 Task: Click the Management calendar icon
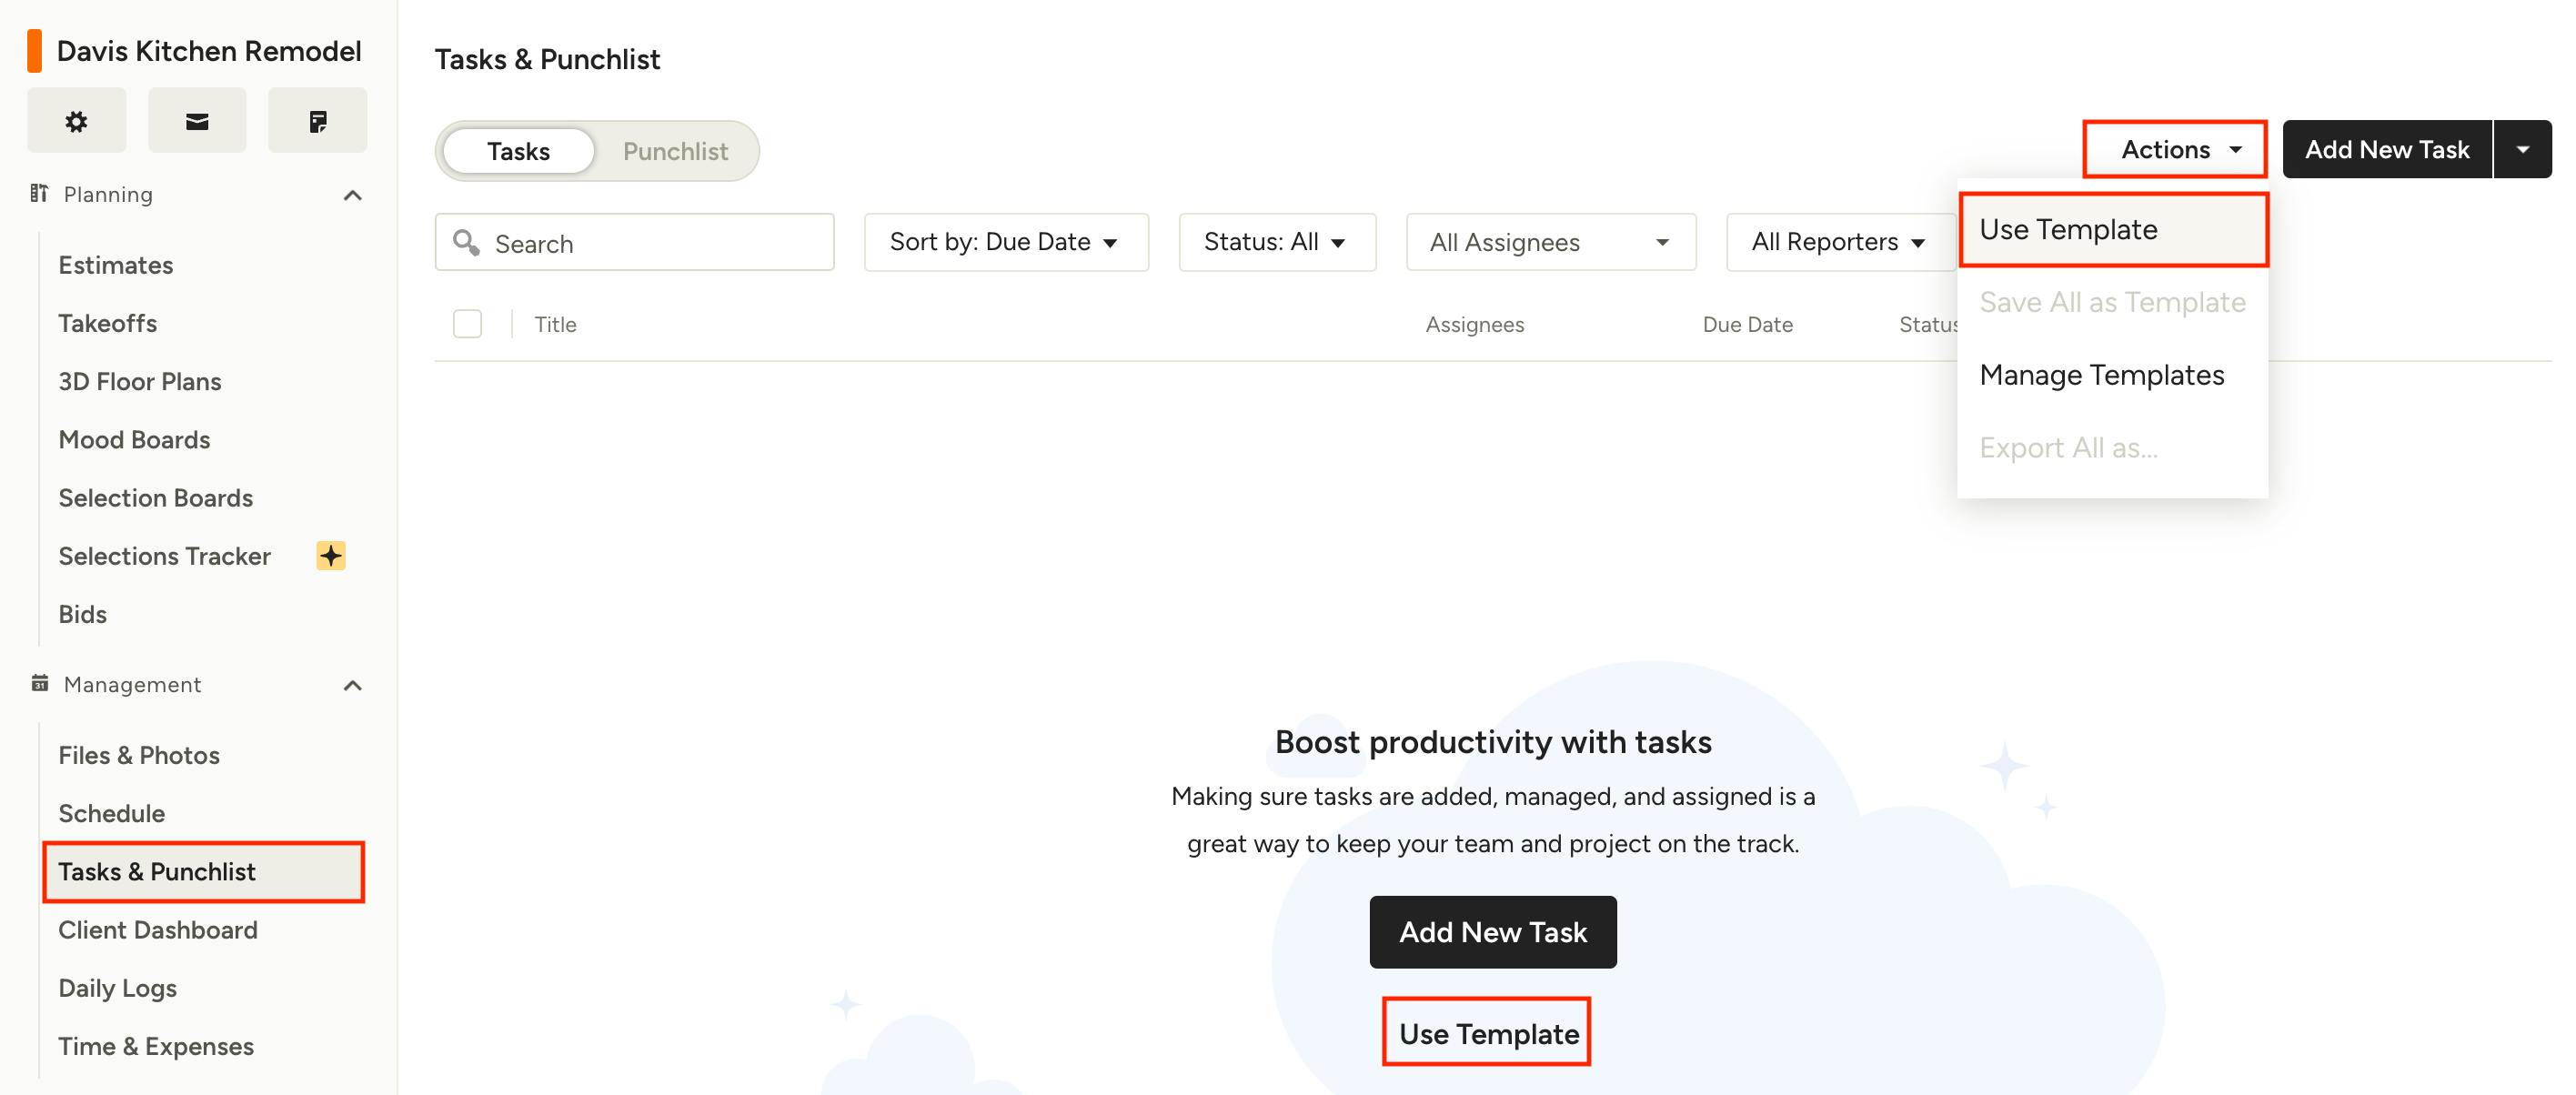pyautogui.click(x=40, y=683)
